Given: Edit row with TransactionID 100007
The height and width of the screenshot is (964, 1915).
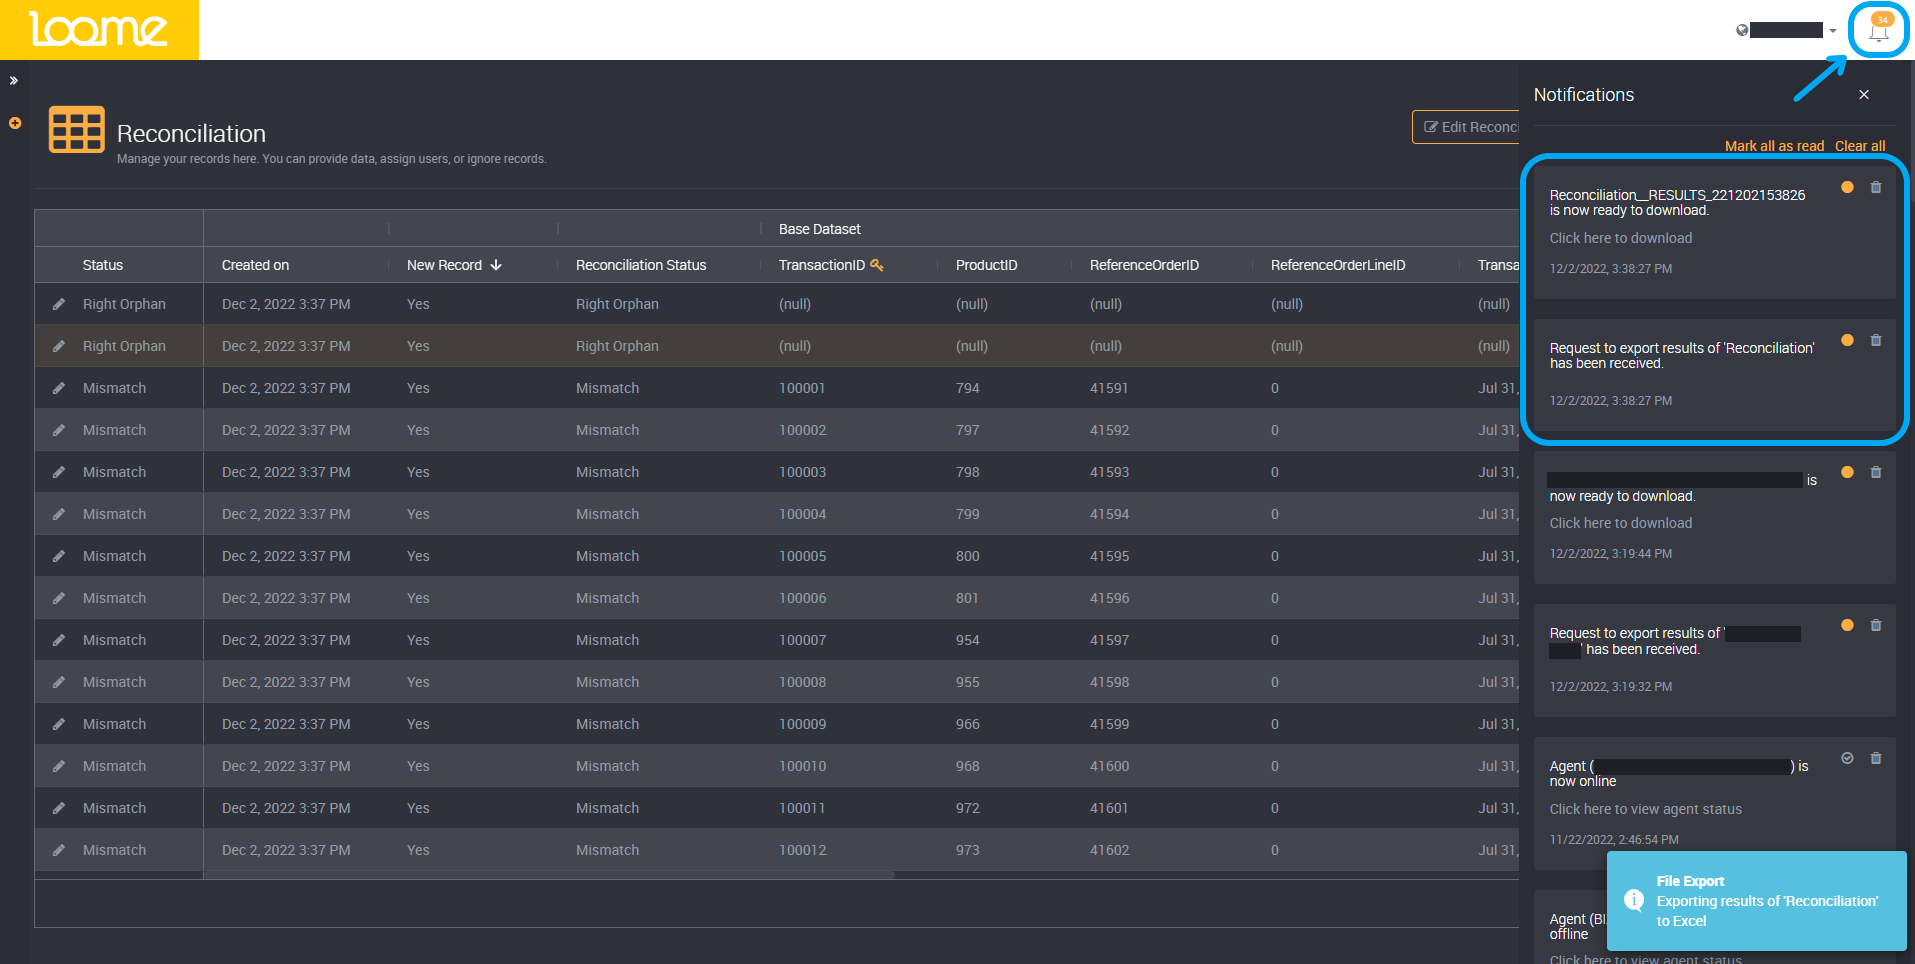Looking at the screenshot, I should pyautogui.click(x=59, y=640).
